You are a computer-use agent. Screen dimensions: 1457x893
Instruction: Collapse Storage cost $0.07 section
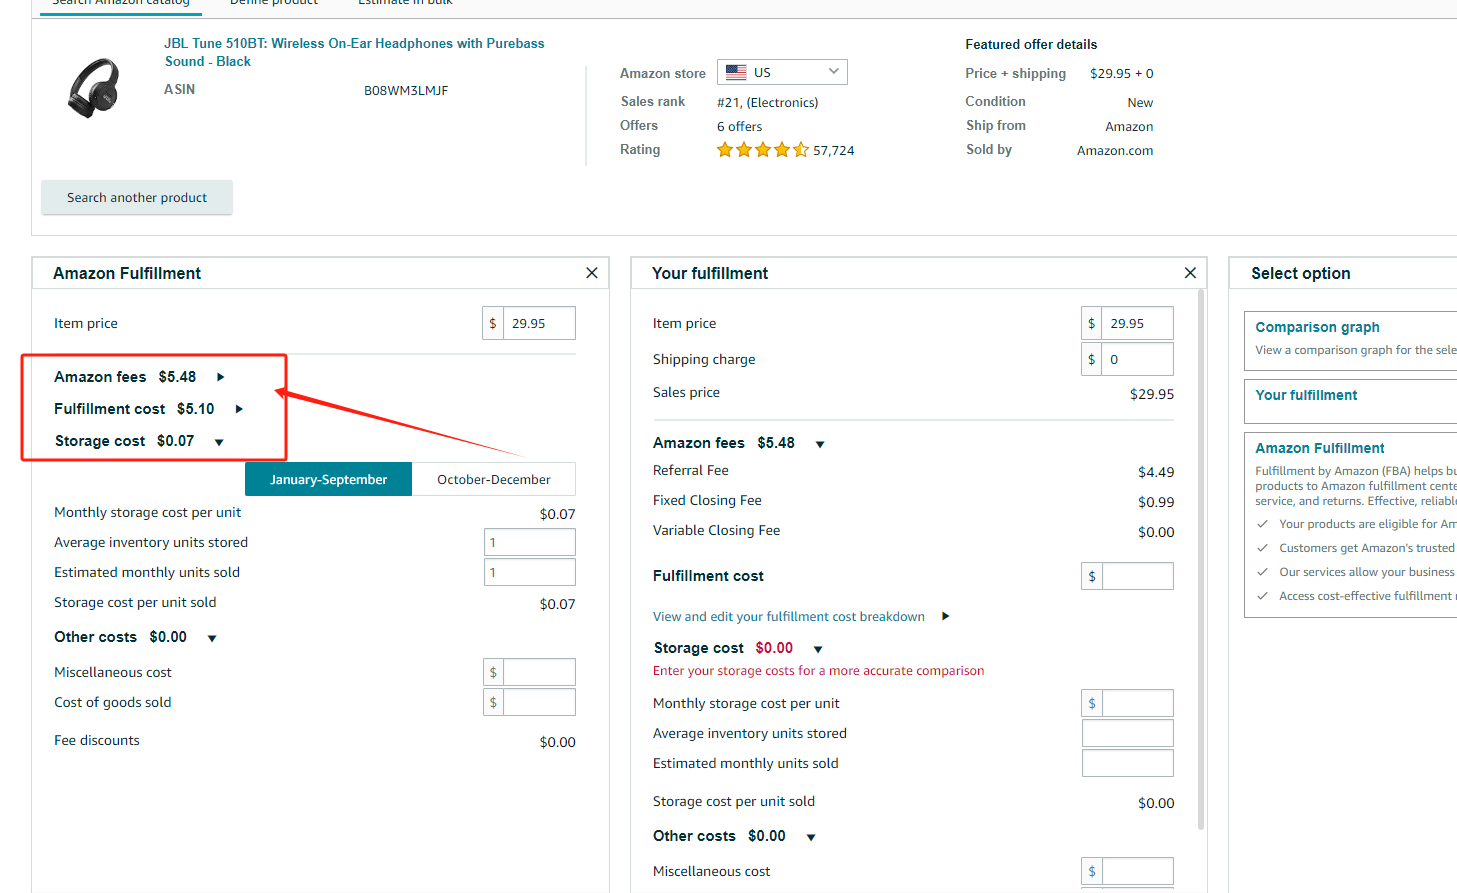tap(219, 442)
